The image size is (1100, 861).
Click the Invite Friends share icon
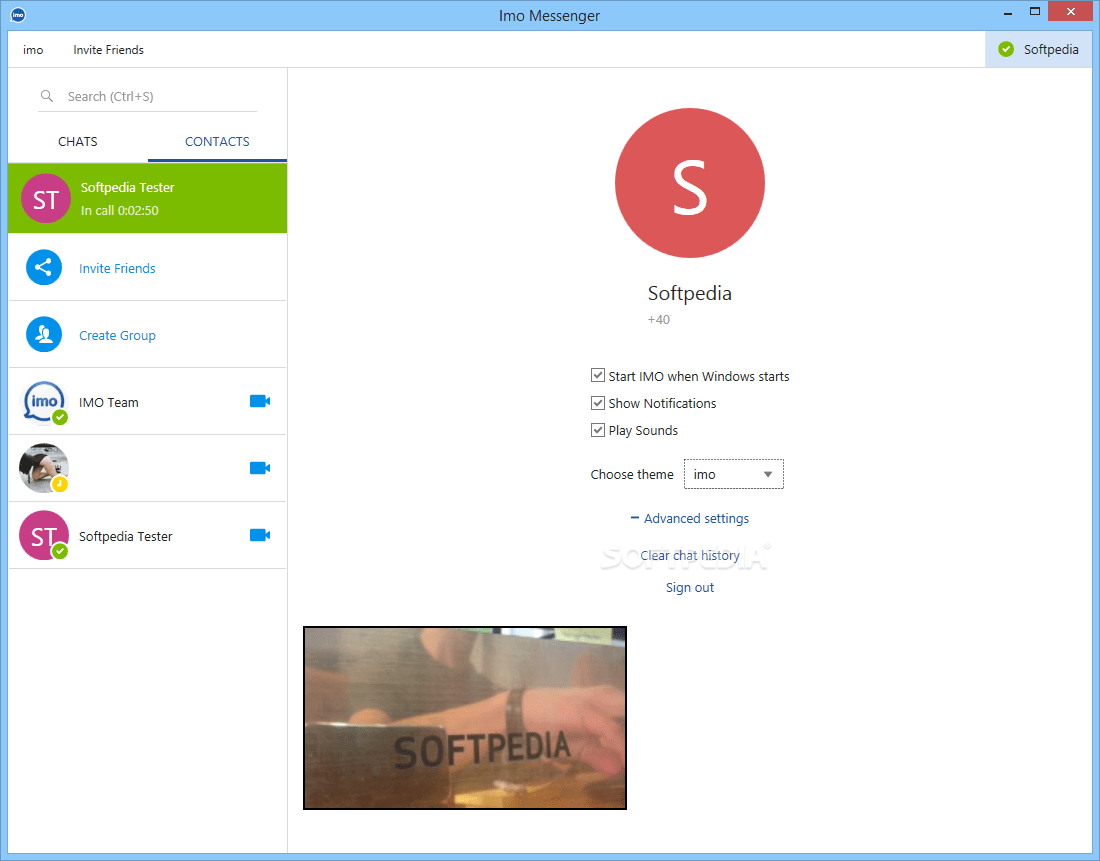tap(43, 267)
